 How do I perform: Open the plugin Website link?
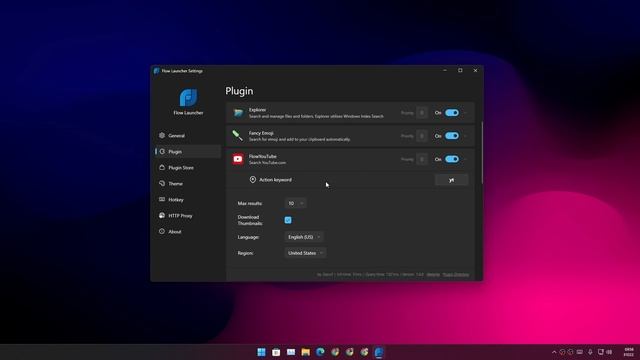(433, 275)
